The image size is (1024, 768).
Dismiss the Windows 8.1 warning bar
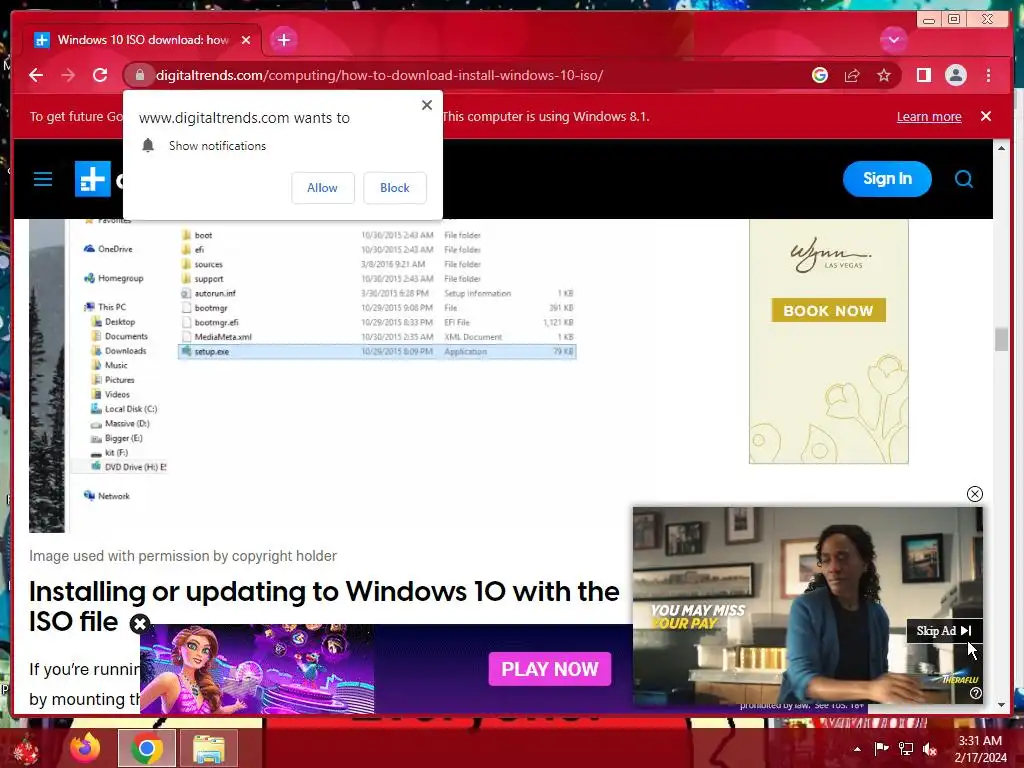[985, 116]
